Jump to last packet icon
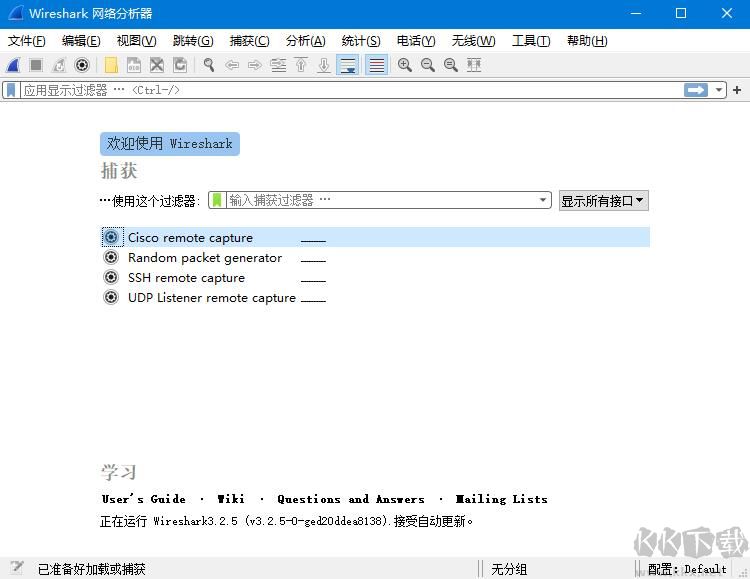750x579 pixels. pyautogui.click(x=324, y=65)
